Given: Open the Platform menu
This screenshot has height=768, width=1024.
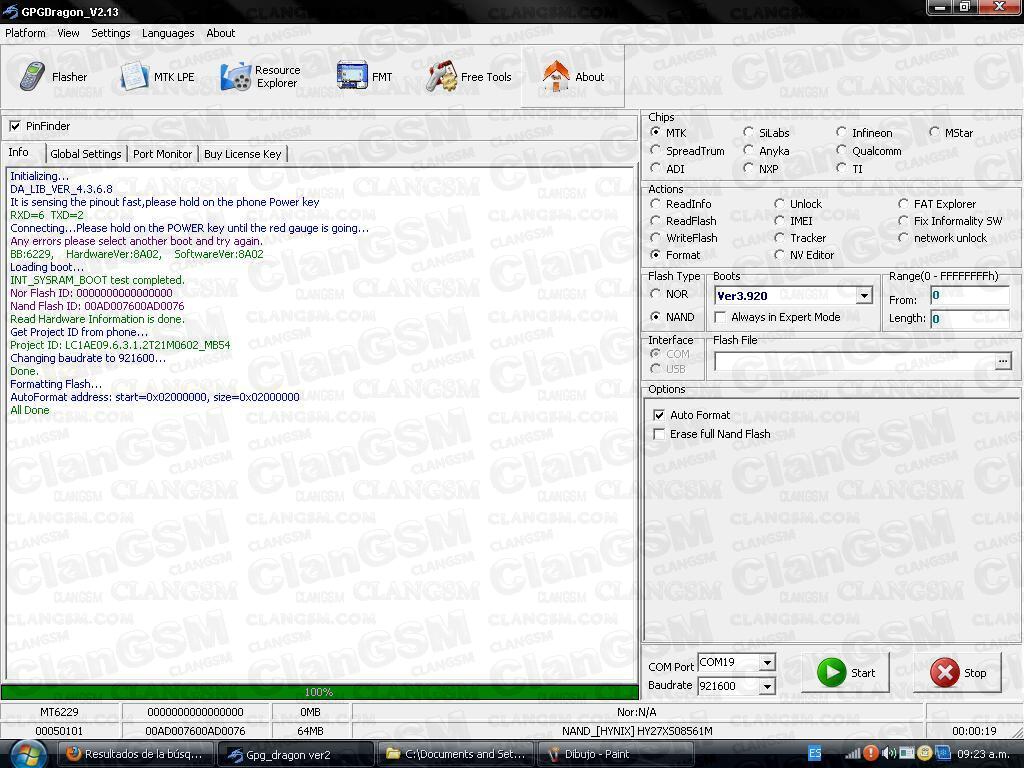Looking at the screenshot, I should tap(25, 33).
